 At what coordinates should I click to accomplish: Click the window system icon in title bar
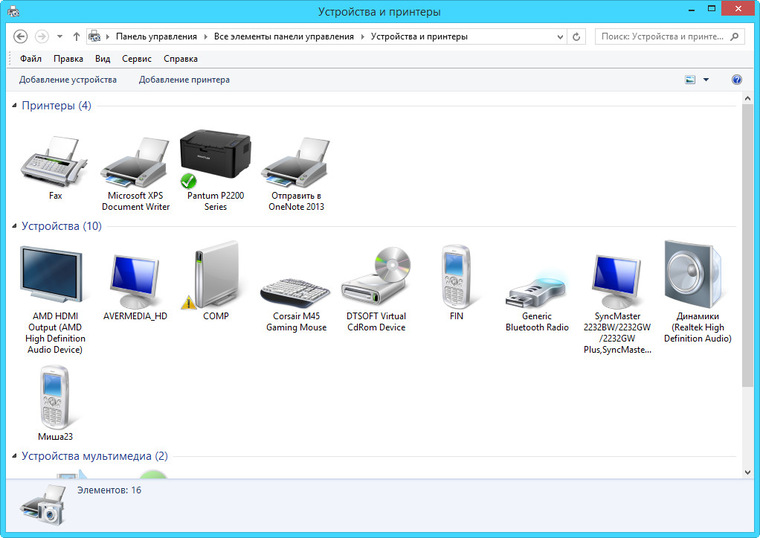click(14, 11)
